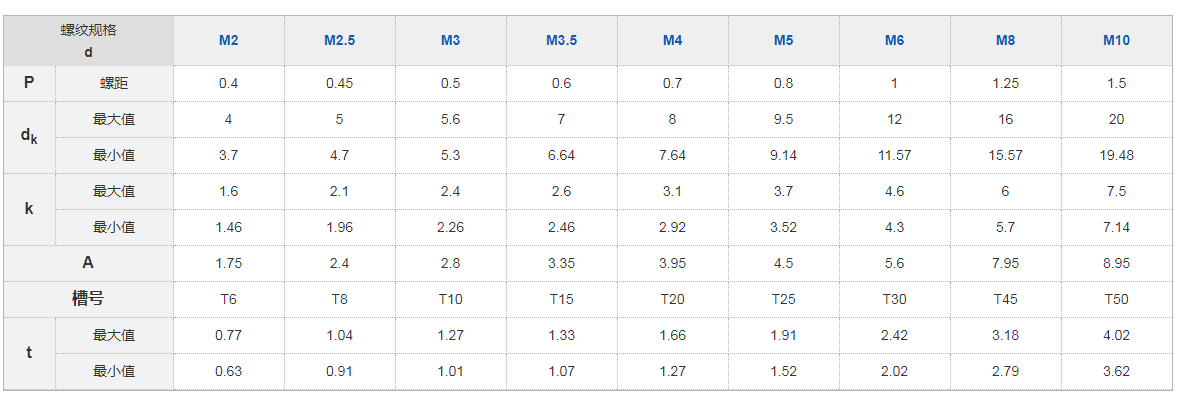Click the T6 slot number cell
This screenshot has width=1177, height=395.
pyautogui.click(x=228, y=299)
